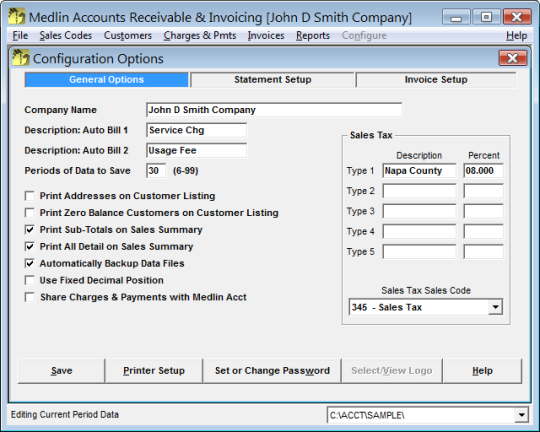The height and width of the screenshot is (432, 540).
Task: Click the Configuration Options dialog icon
Action: (21, 58)
